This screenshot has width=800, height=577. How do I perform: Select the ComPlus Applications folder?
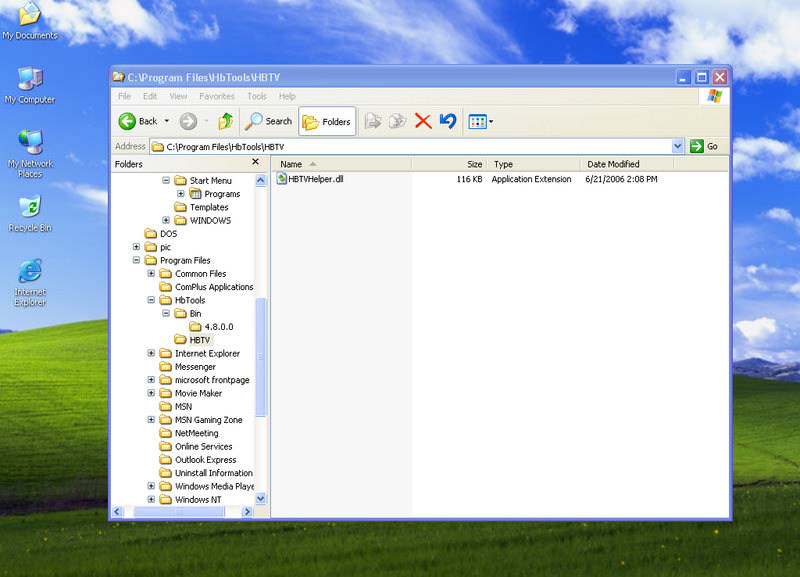pyautogui.click(x=214, y=287)
